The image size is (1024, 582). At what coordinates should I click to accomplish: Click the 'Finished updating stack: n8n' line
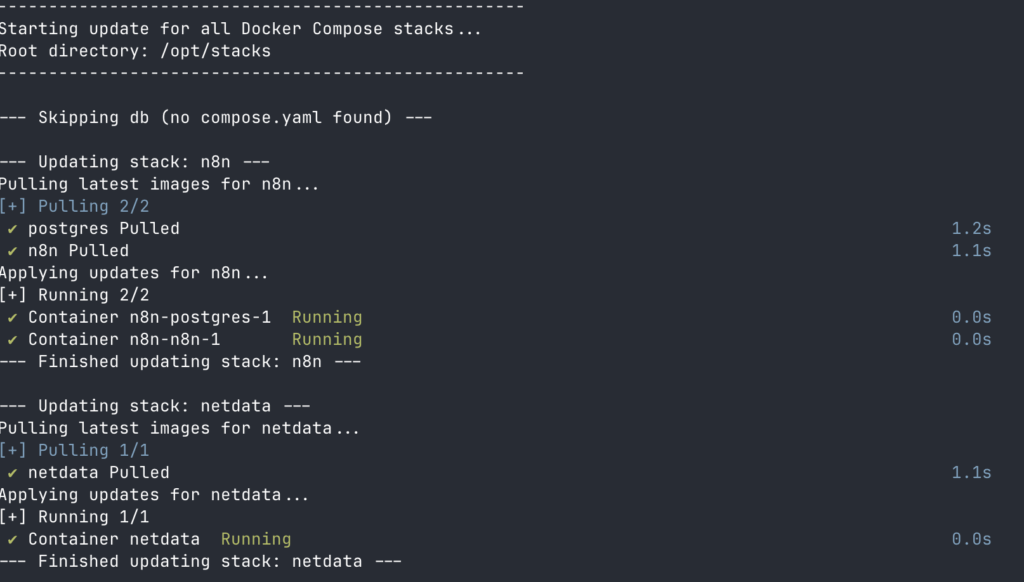[x=180, y=362]
